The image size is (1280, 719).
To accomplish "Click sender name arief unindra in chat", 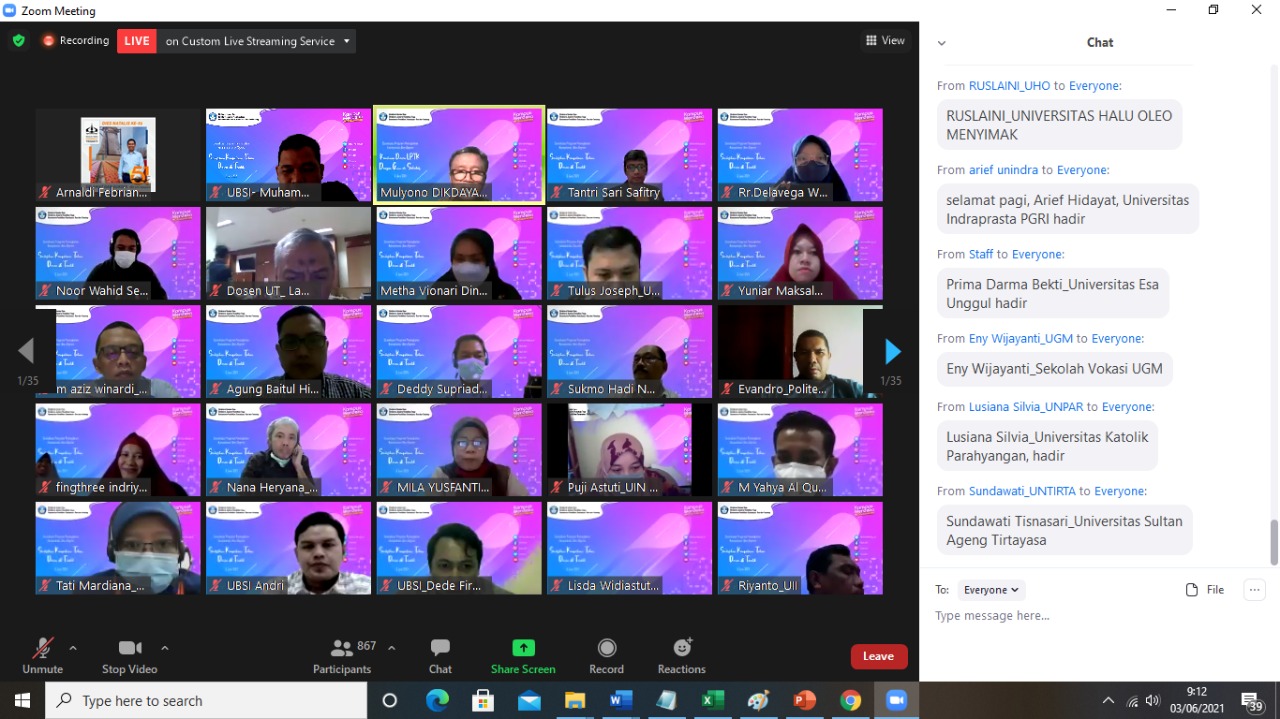I will 1003,170.
